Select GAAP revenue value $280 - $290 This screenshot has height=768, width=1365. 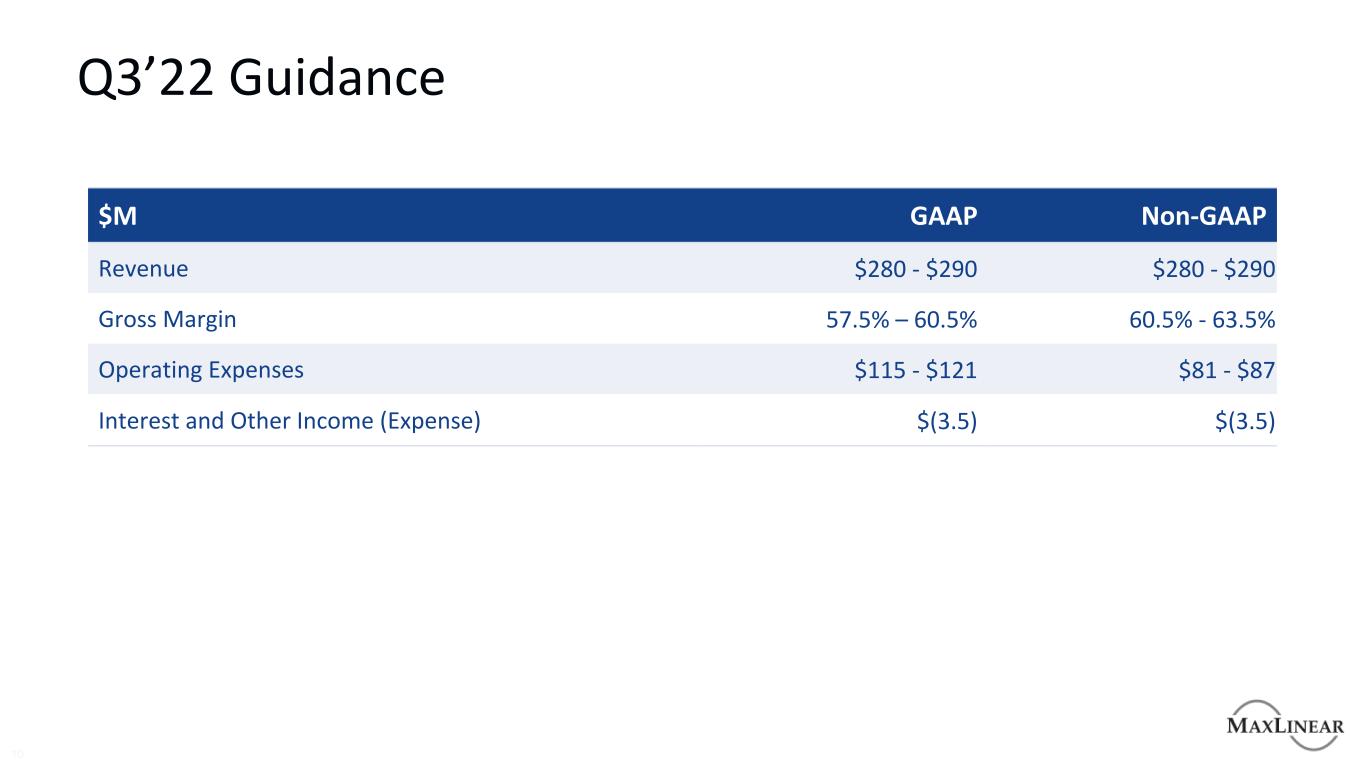tap(915, 269)
